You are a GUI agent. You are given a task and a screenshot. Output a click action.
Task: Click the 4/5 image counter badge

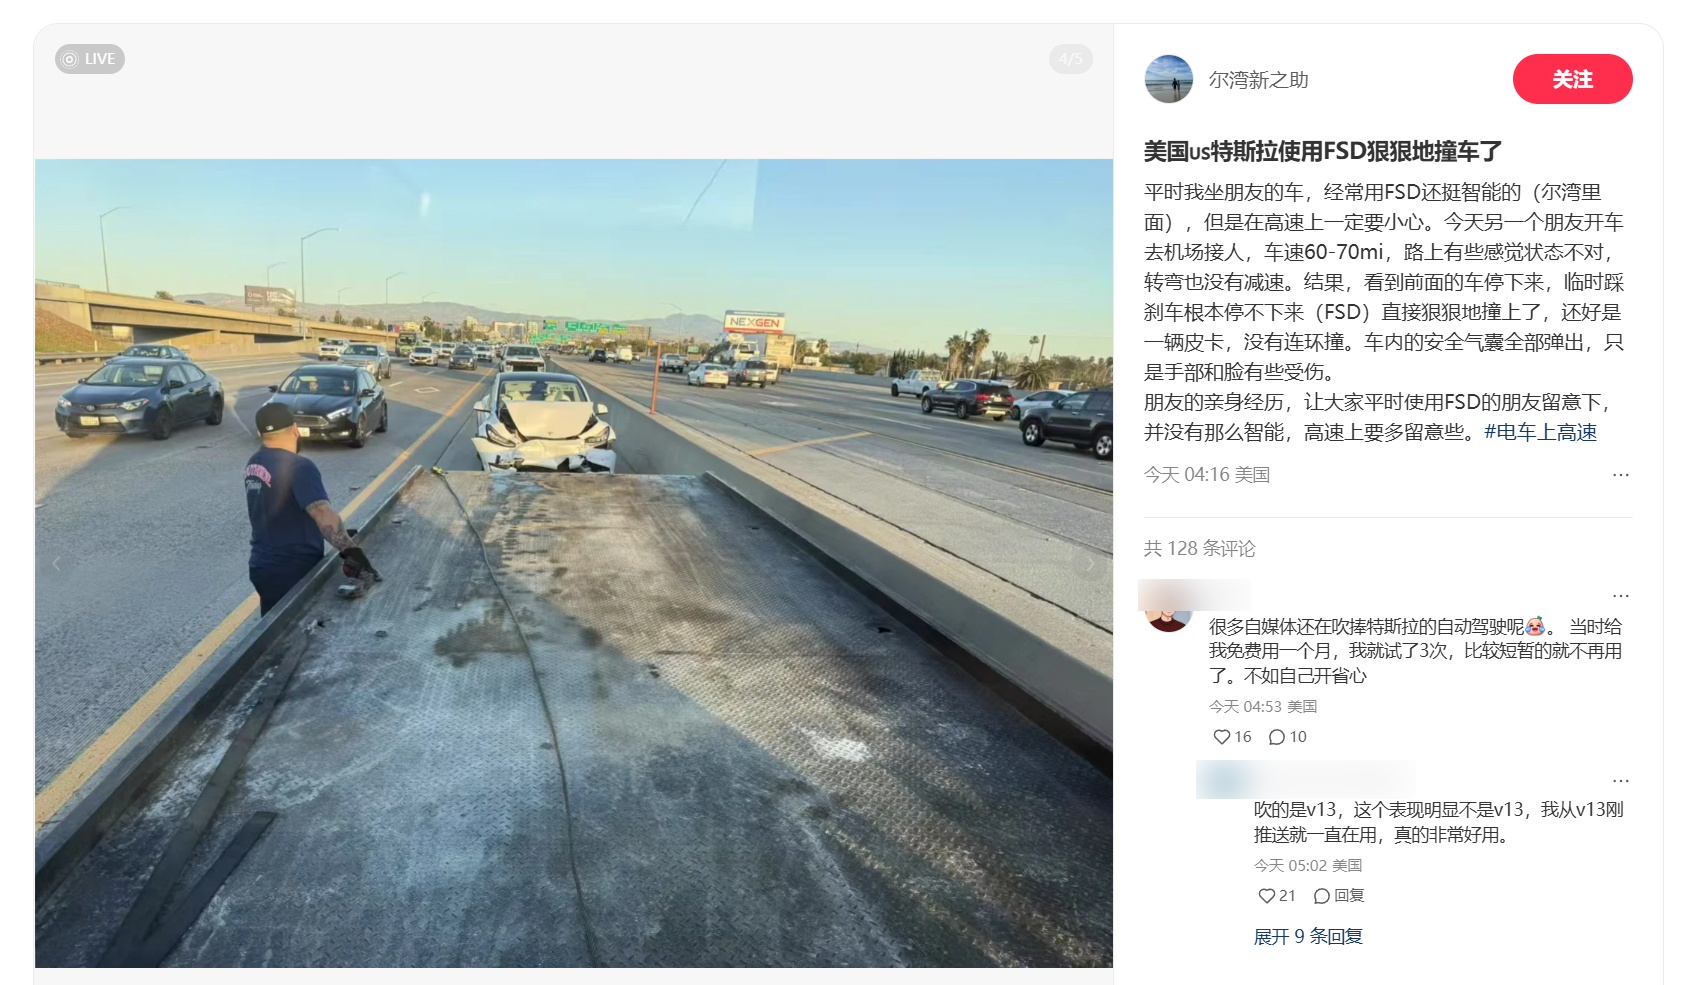(x=1071, y=59)
